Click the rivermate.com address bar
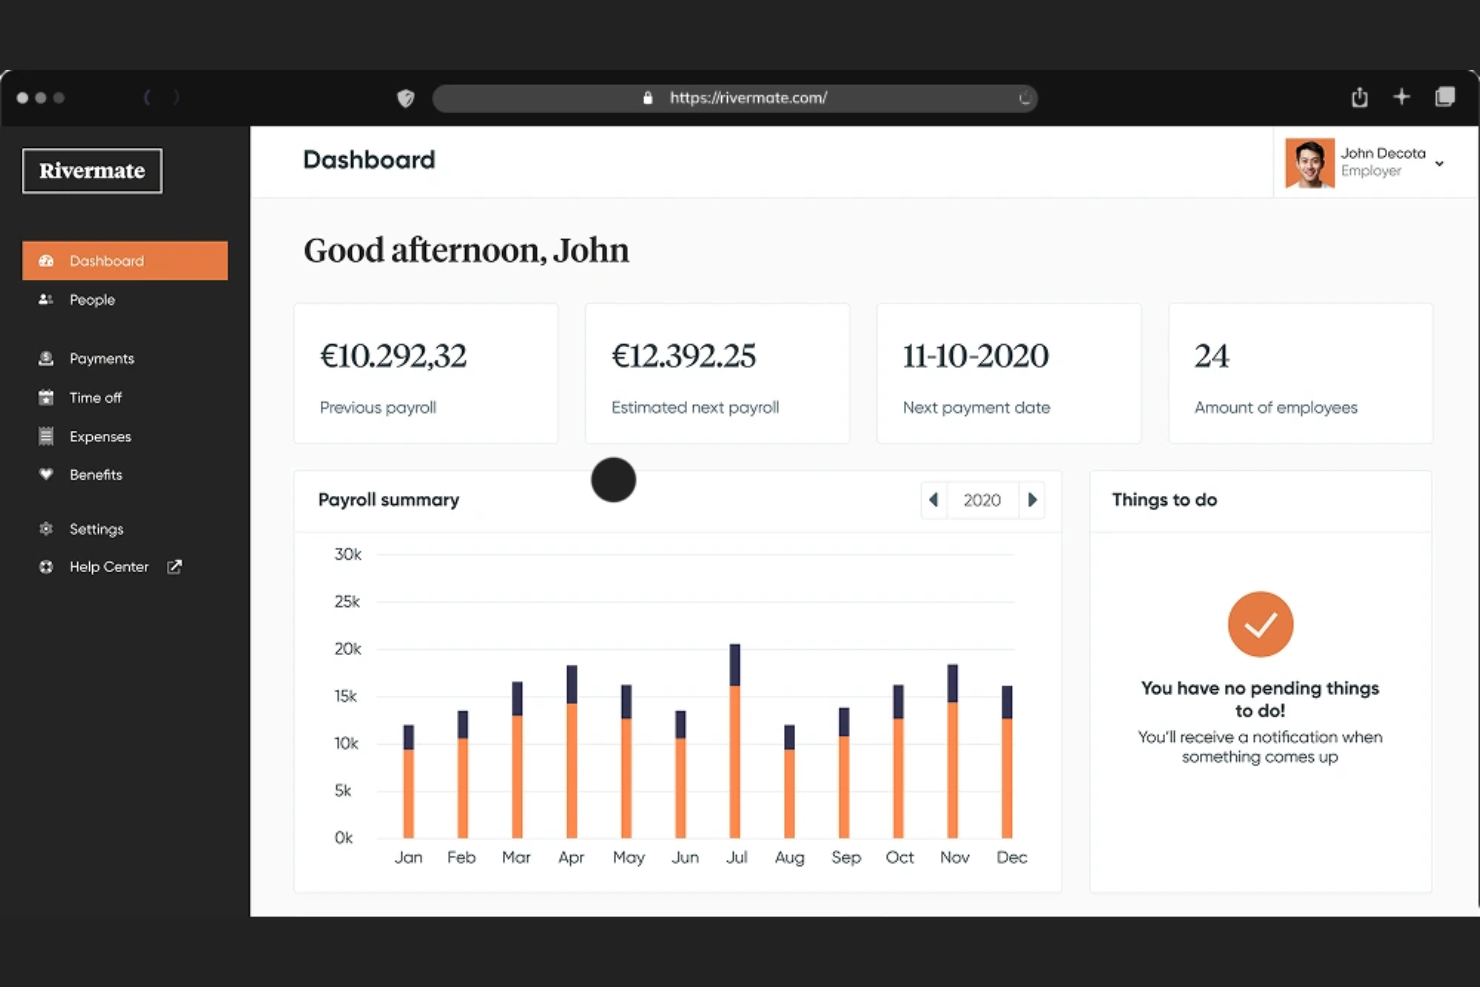1480x987 pixels. tap(736, 98)
